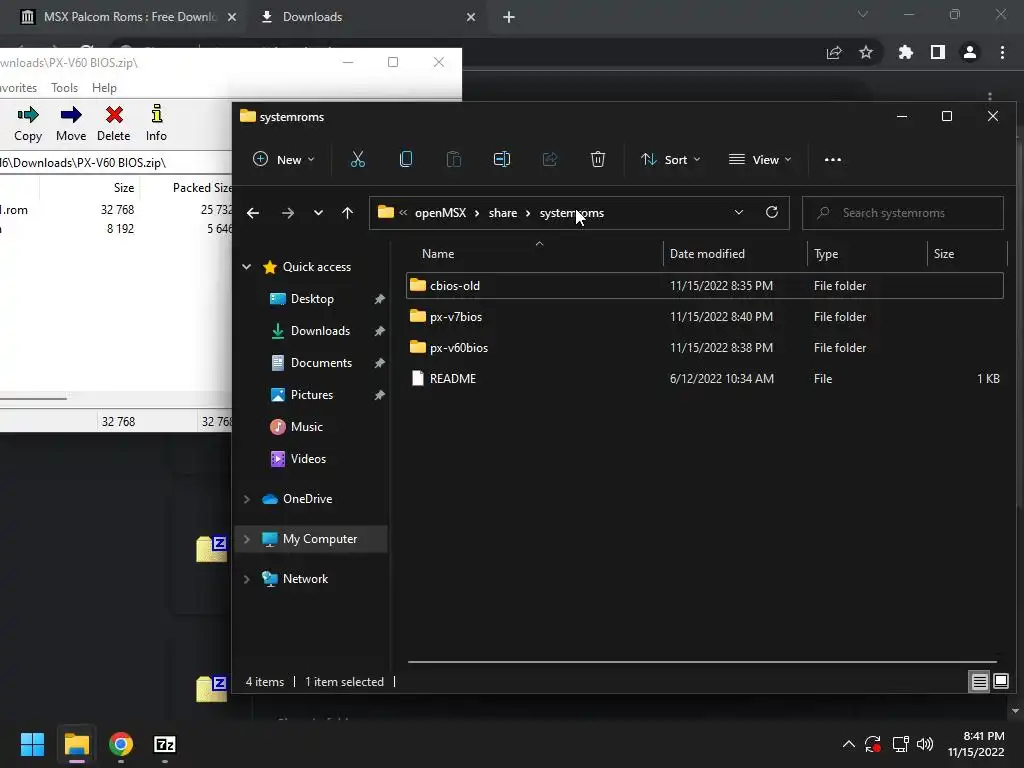Click share in address breadcrumb
This screenshot has width=1024, height=768.
[x=503, y=213]
